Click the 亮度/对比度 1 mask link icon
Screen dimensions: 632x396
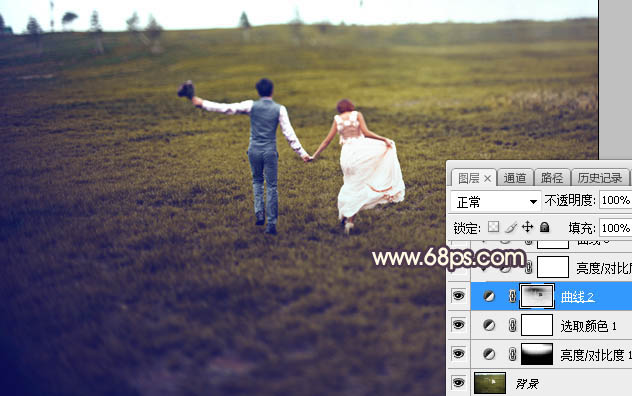[x=512, y=354]
